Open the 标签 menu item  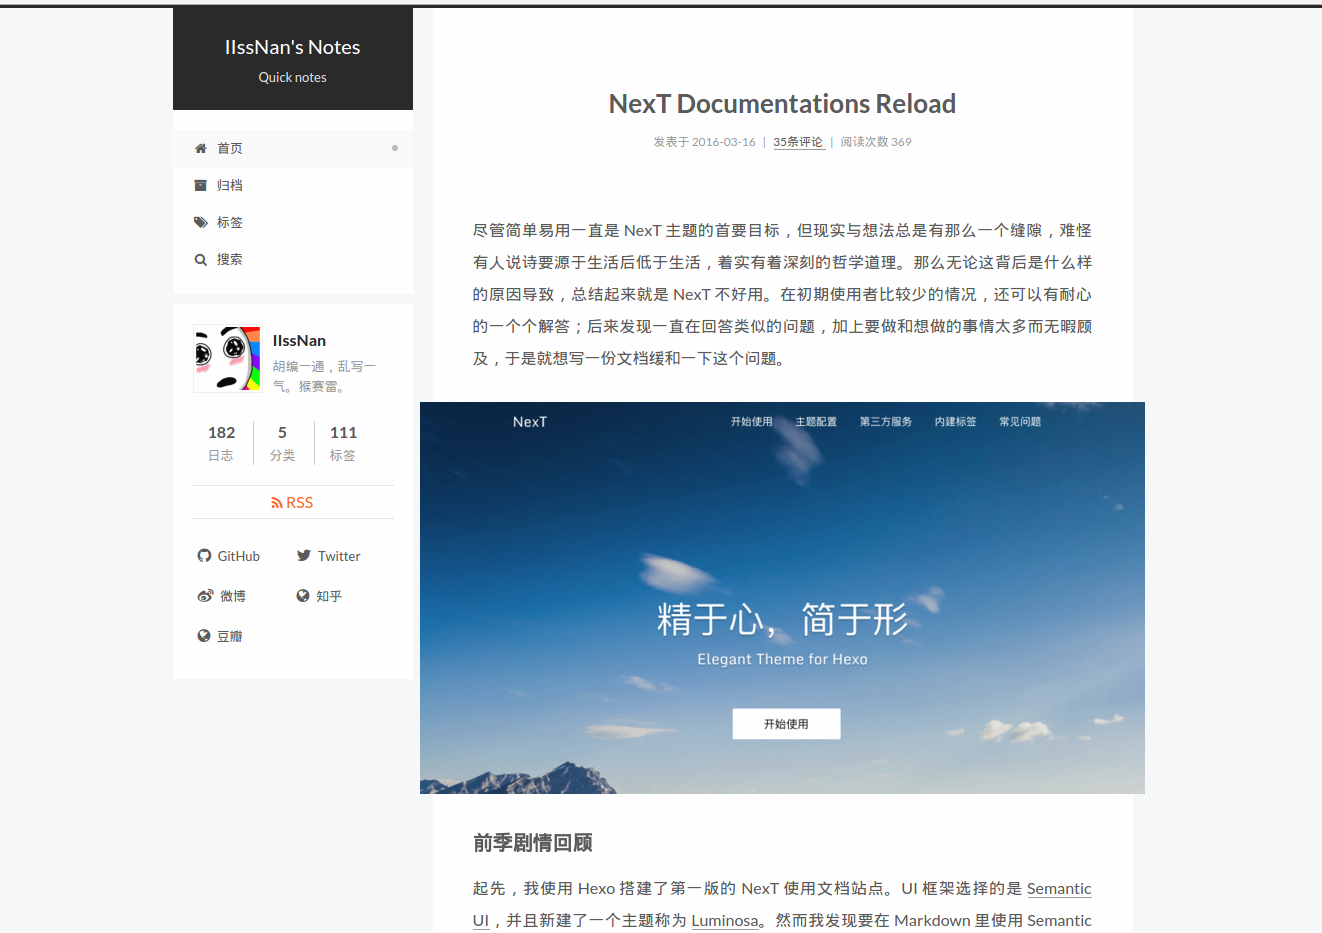coord(293,222)
